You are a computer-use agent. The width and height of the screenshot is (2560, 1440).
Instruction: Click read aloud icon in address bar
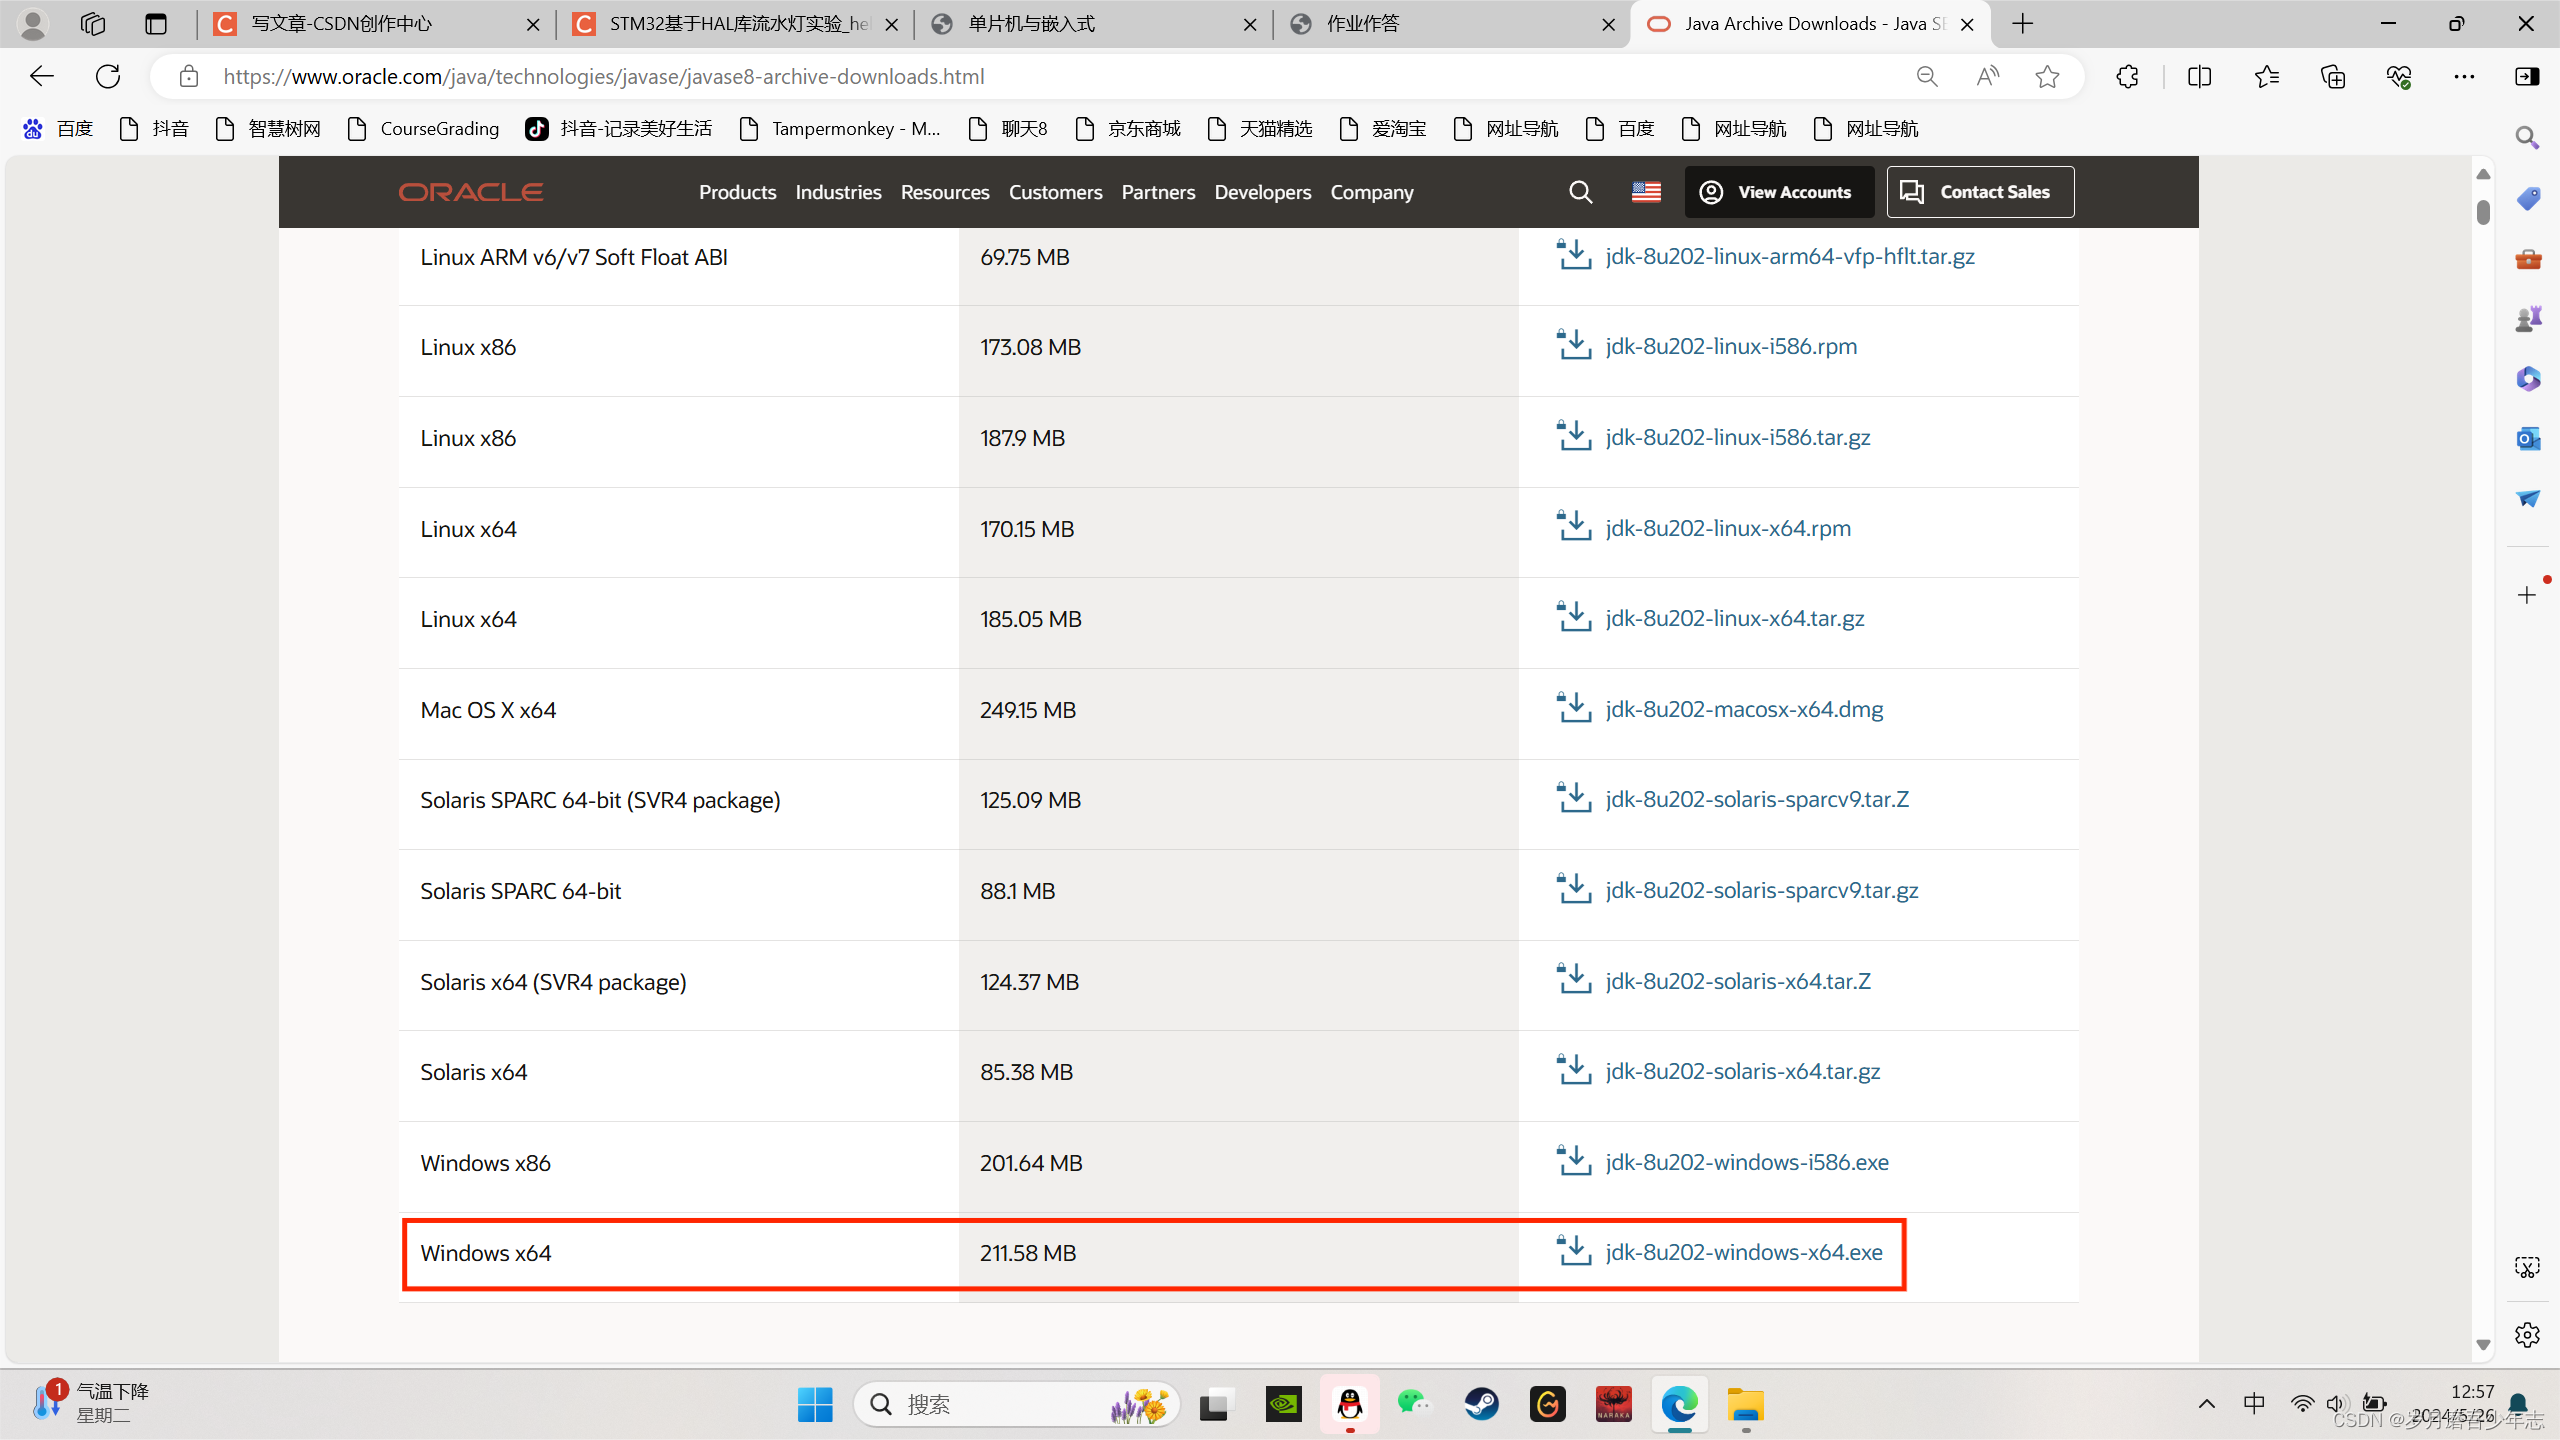pyautogui.click(x=1987, y=76)
